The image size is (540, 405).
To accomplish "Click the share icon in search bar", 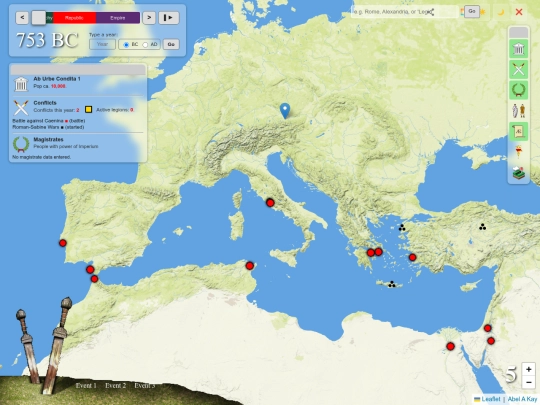I will 430,12.
